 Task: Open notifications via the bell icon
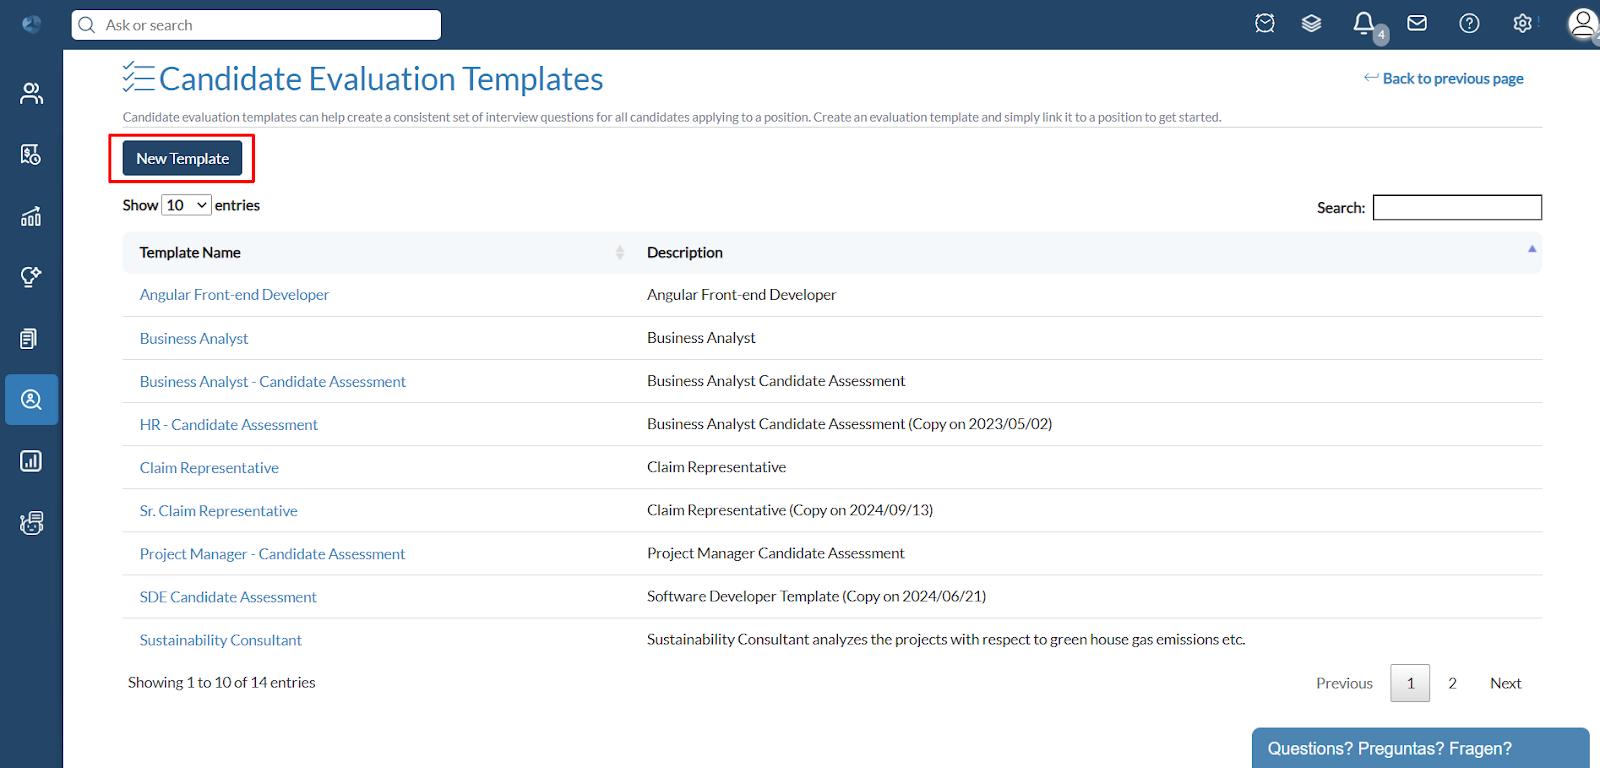pos(1365,24)
